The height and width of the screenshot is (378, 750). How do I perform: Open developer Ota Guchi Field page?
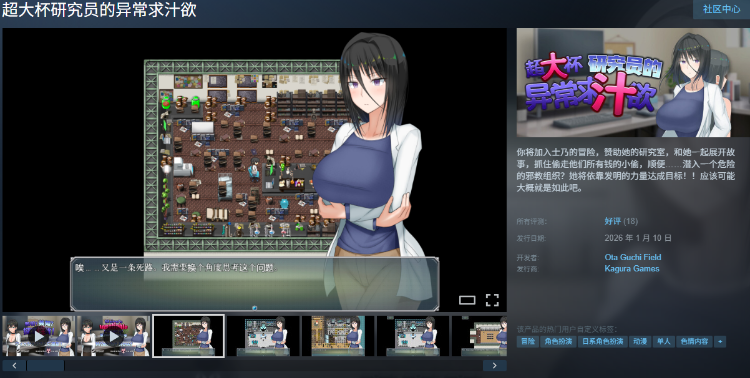point(633,257)
